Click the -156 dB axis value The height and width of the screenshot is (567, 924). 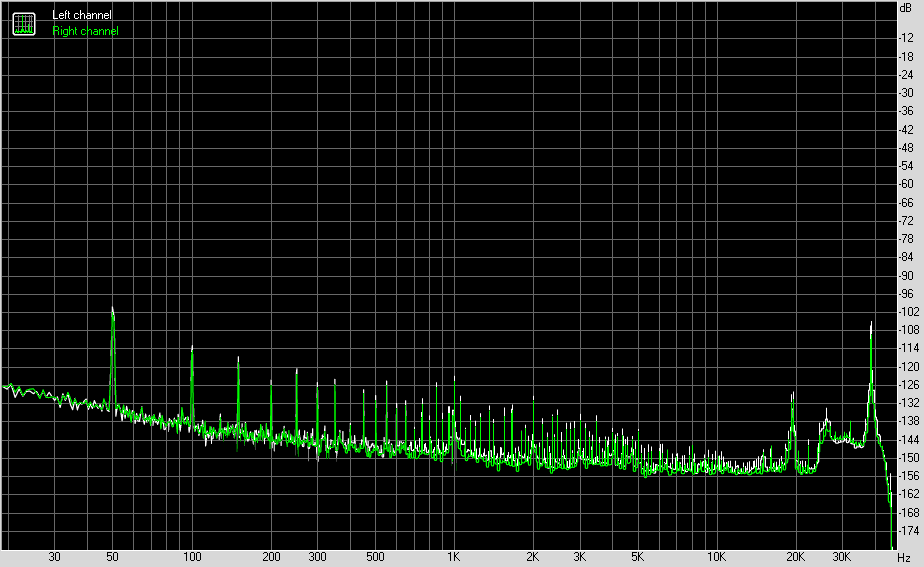(908, 476)
